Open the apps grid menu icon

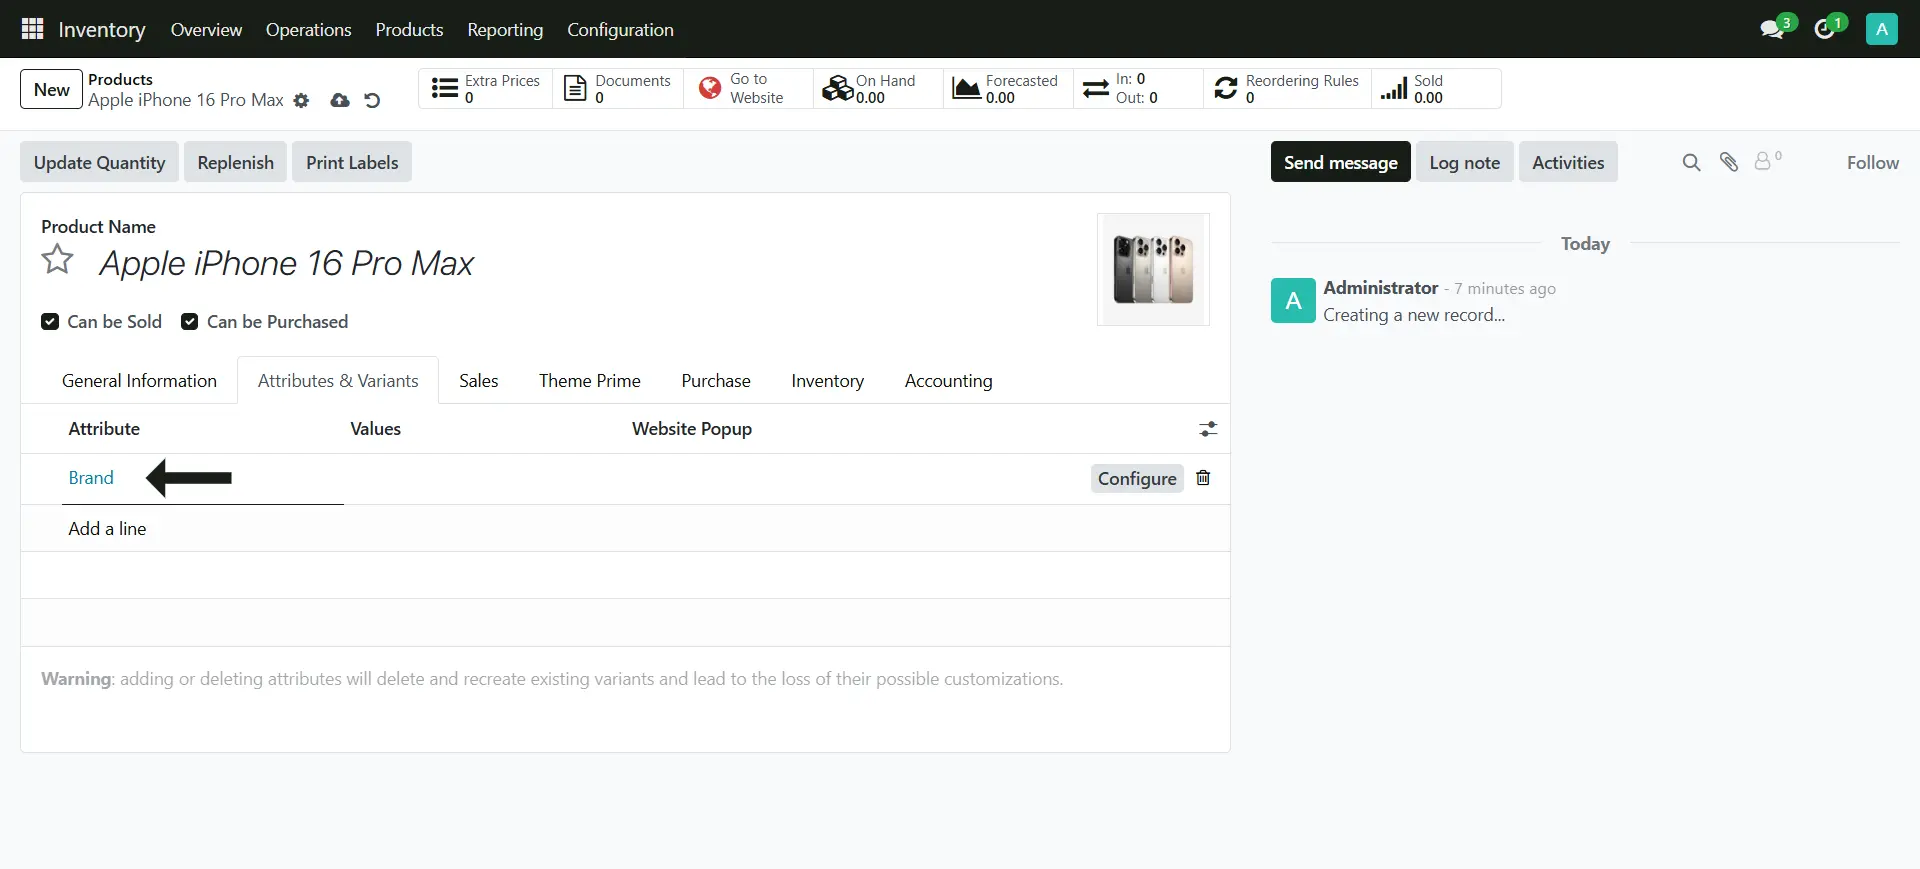32,29
